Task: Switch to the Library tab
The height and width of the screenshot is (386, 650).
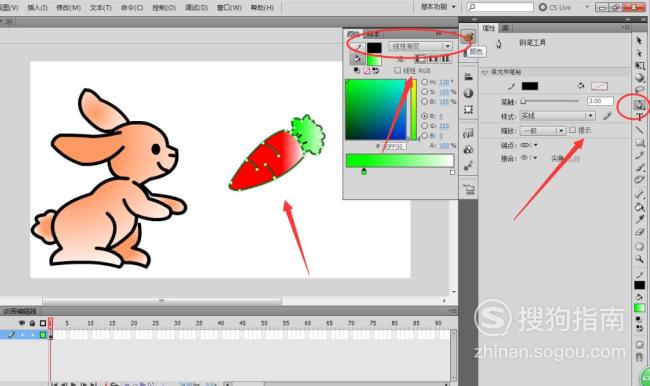Action: 505,28
